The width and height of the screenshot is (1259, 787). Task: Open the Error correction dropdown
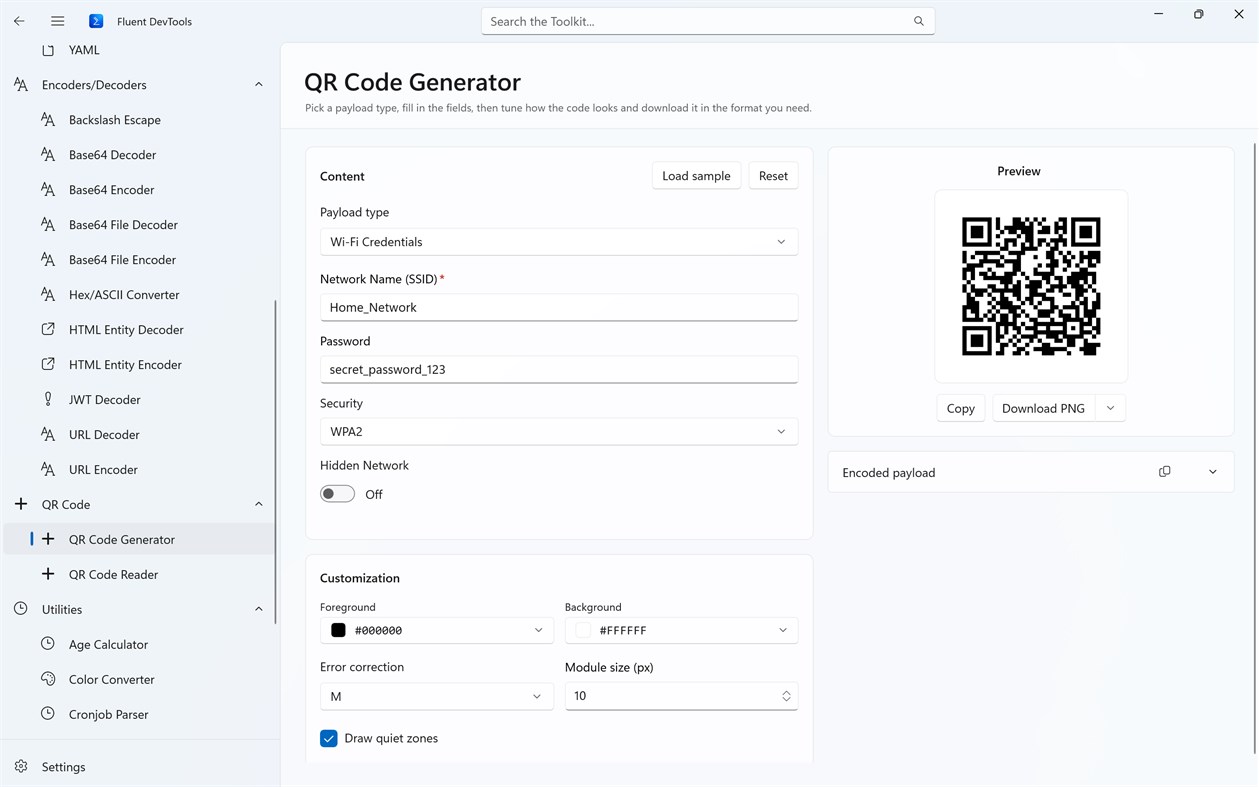pos(436,696)
